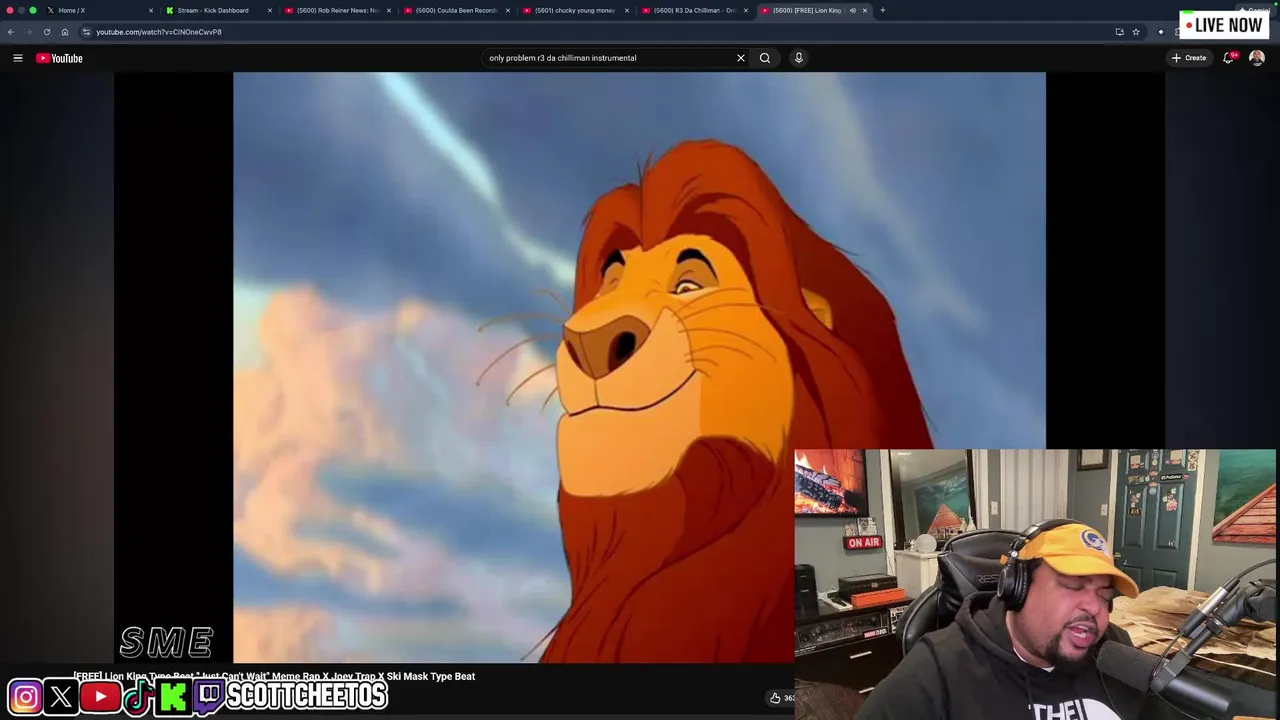Like the video with the thumbs-up
The image size is (1280, 720).
point(775,698)
